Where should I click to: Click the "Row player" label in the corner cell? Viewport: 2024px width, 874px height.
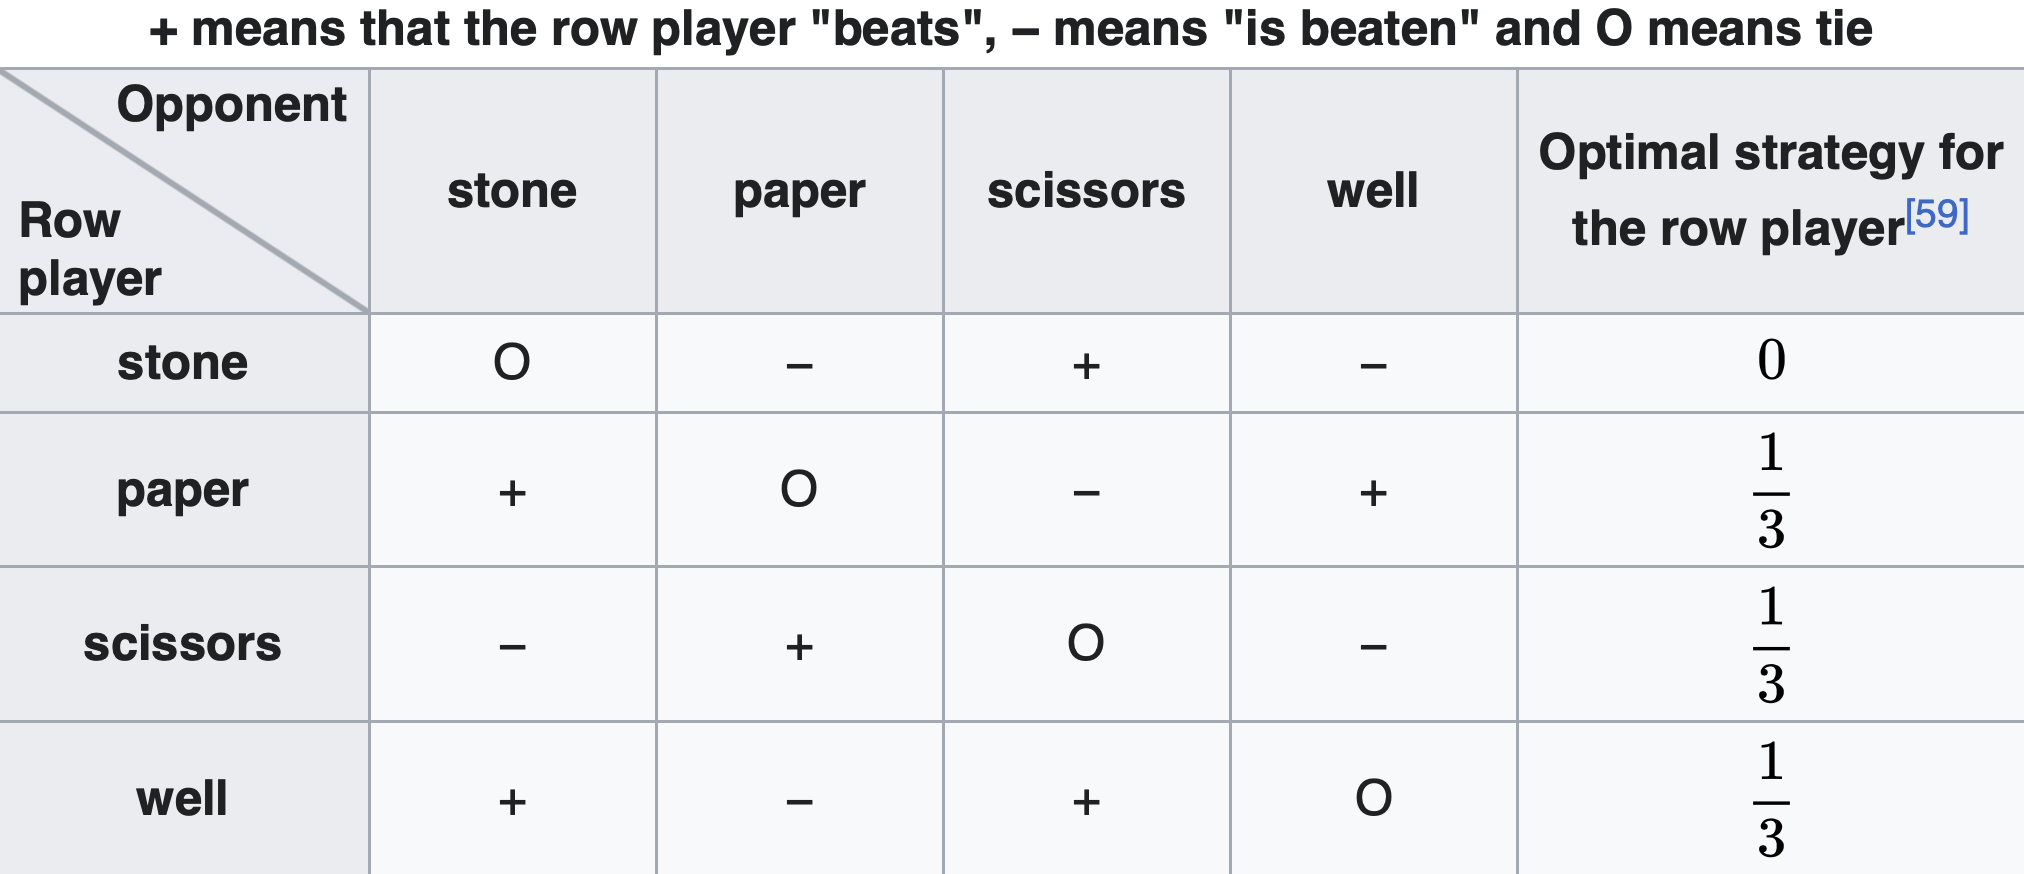pos(89,250)
